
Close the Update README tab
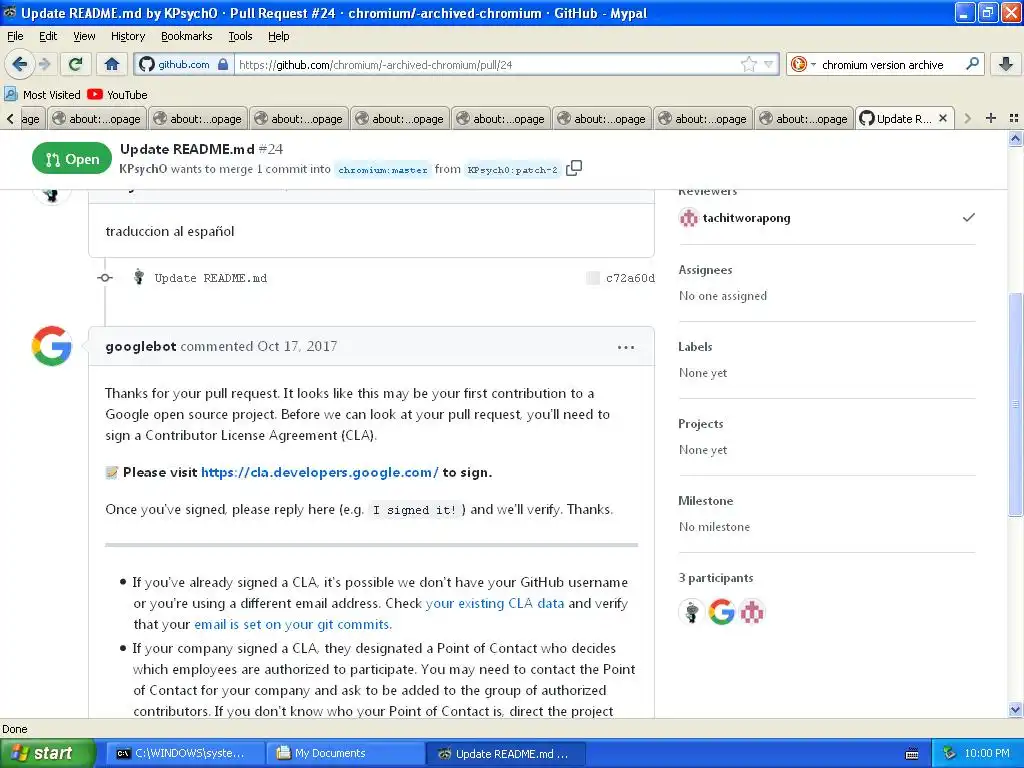(942, 118)
